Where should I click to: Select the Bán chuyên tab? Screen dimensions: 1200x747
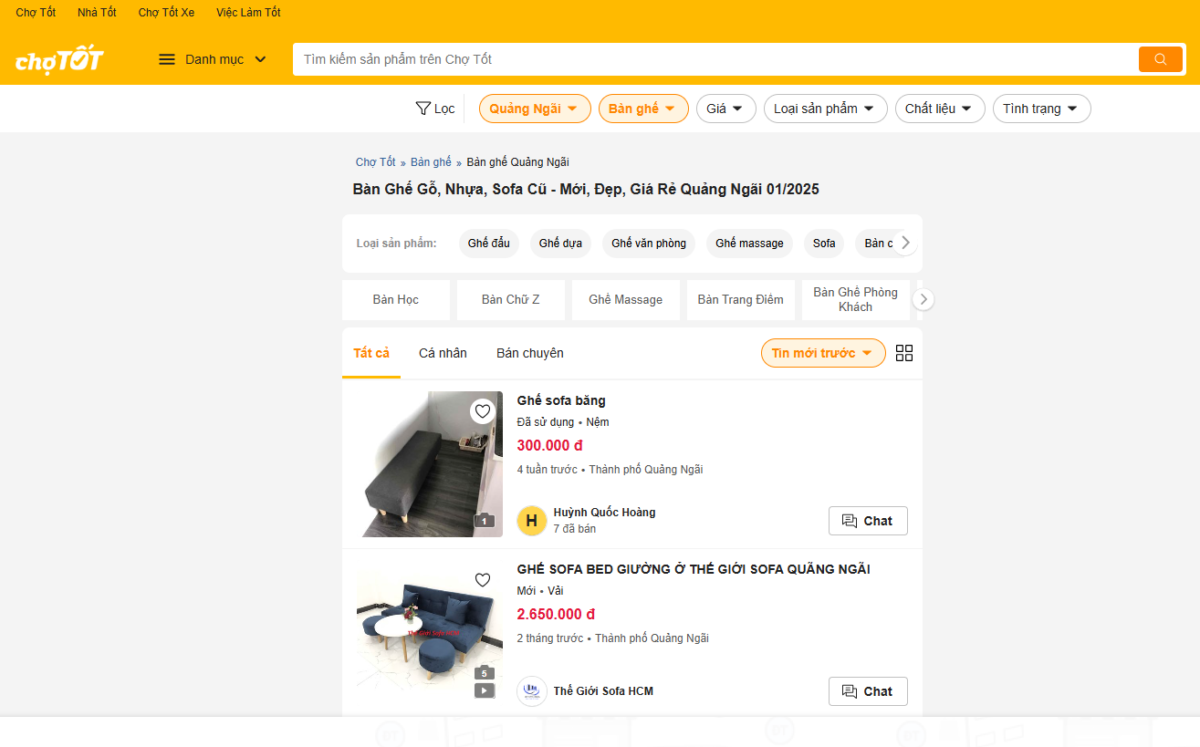pos(530,353)
